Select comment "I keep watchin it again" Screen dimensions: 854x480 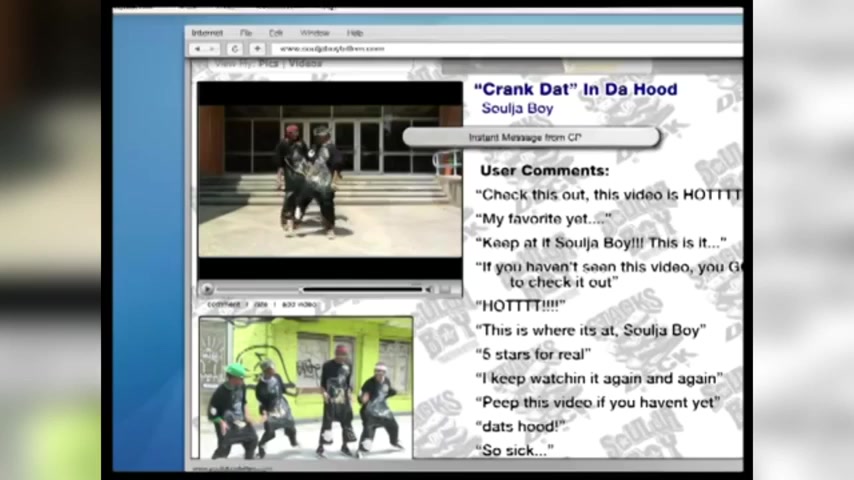599,378
